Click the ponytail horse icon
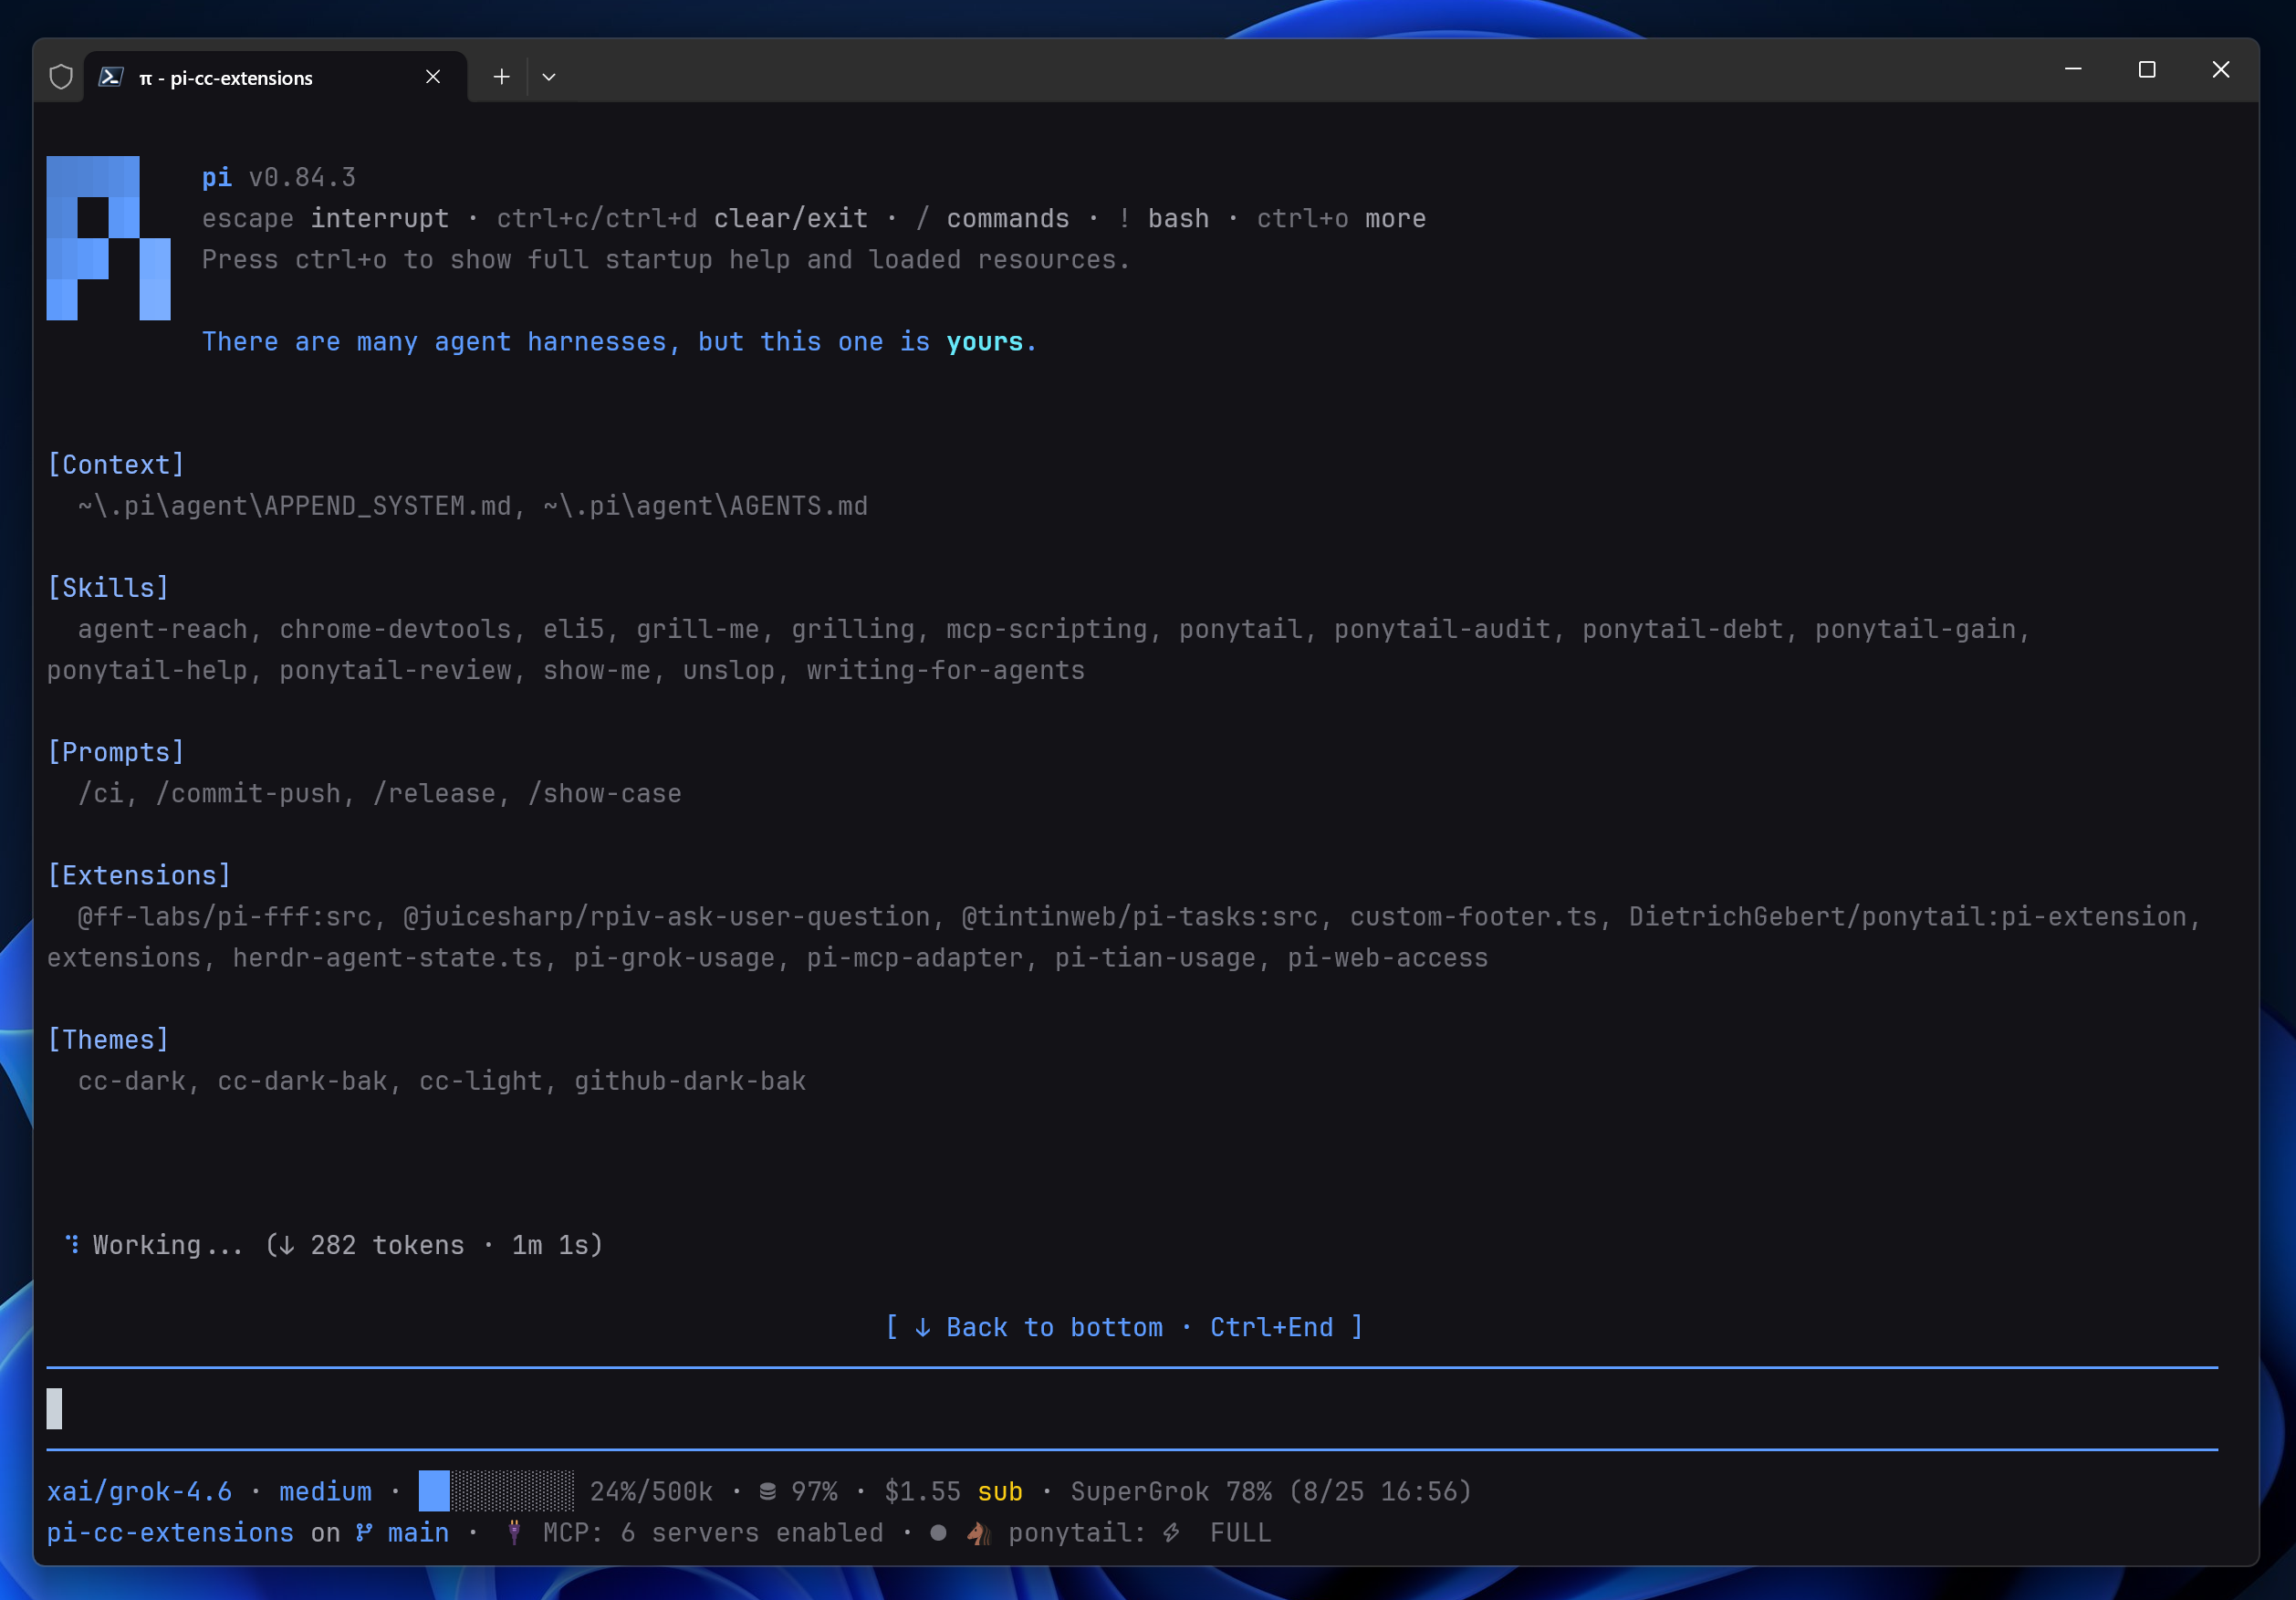This screenshot has height=1600, width=2296. pos(979,1533)
